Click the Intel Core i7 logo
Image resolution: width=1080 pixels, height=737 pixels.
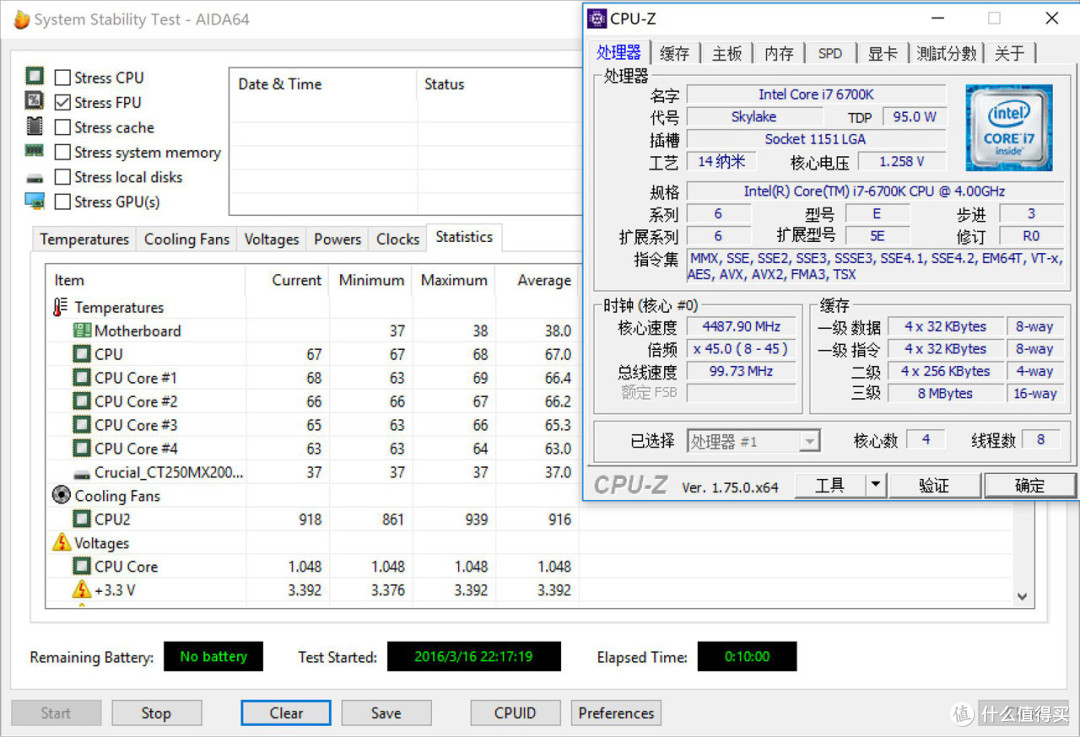tap(1008, 128)
